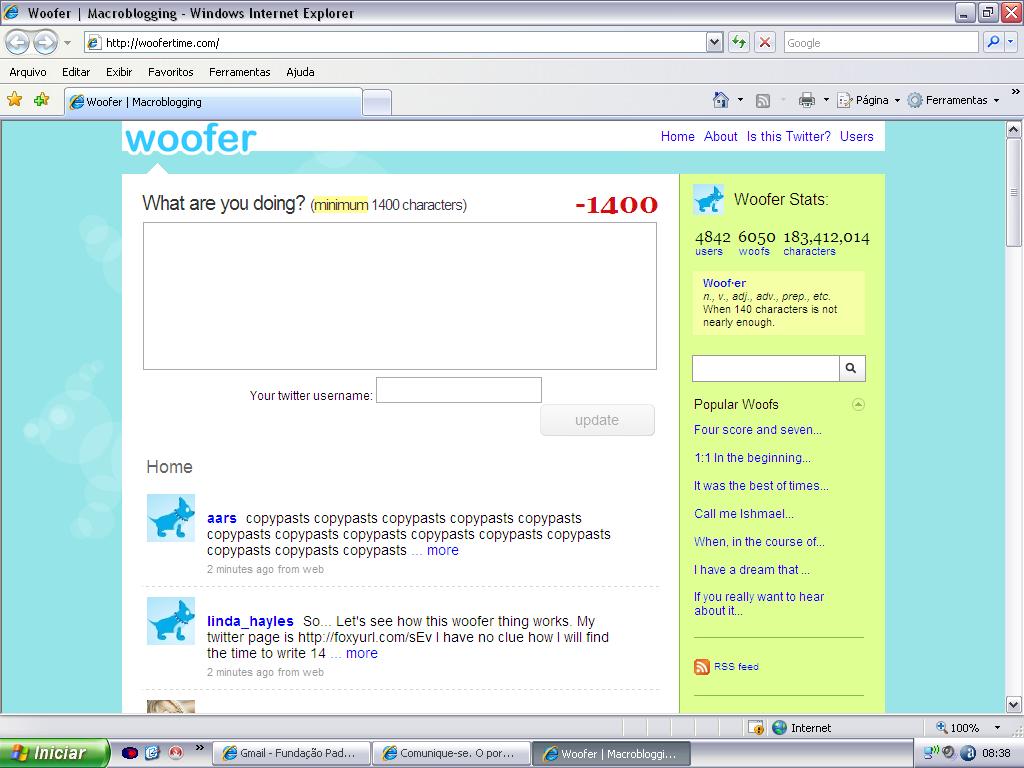Click the Google search box in toolbar

tap(880, 43)
